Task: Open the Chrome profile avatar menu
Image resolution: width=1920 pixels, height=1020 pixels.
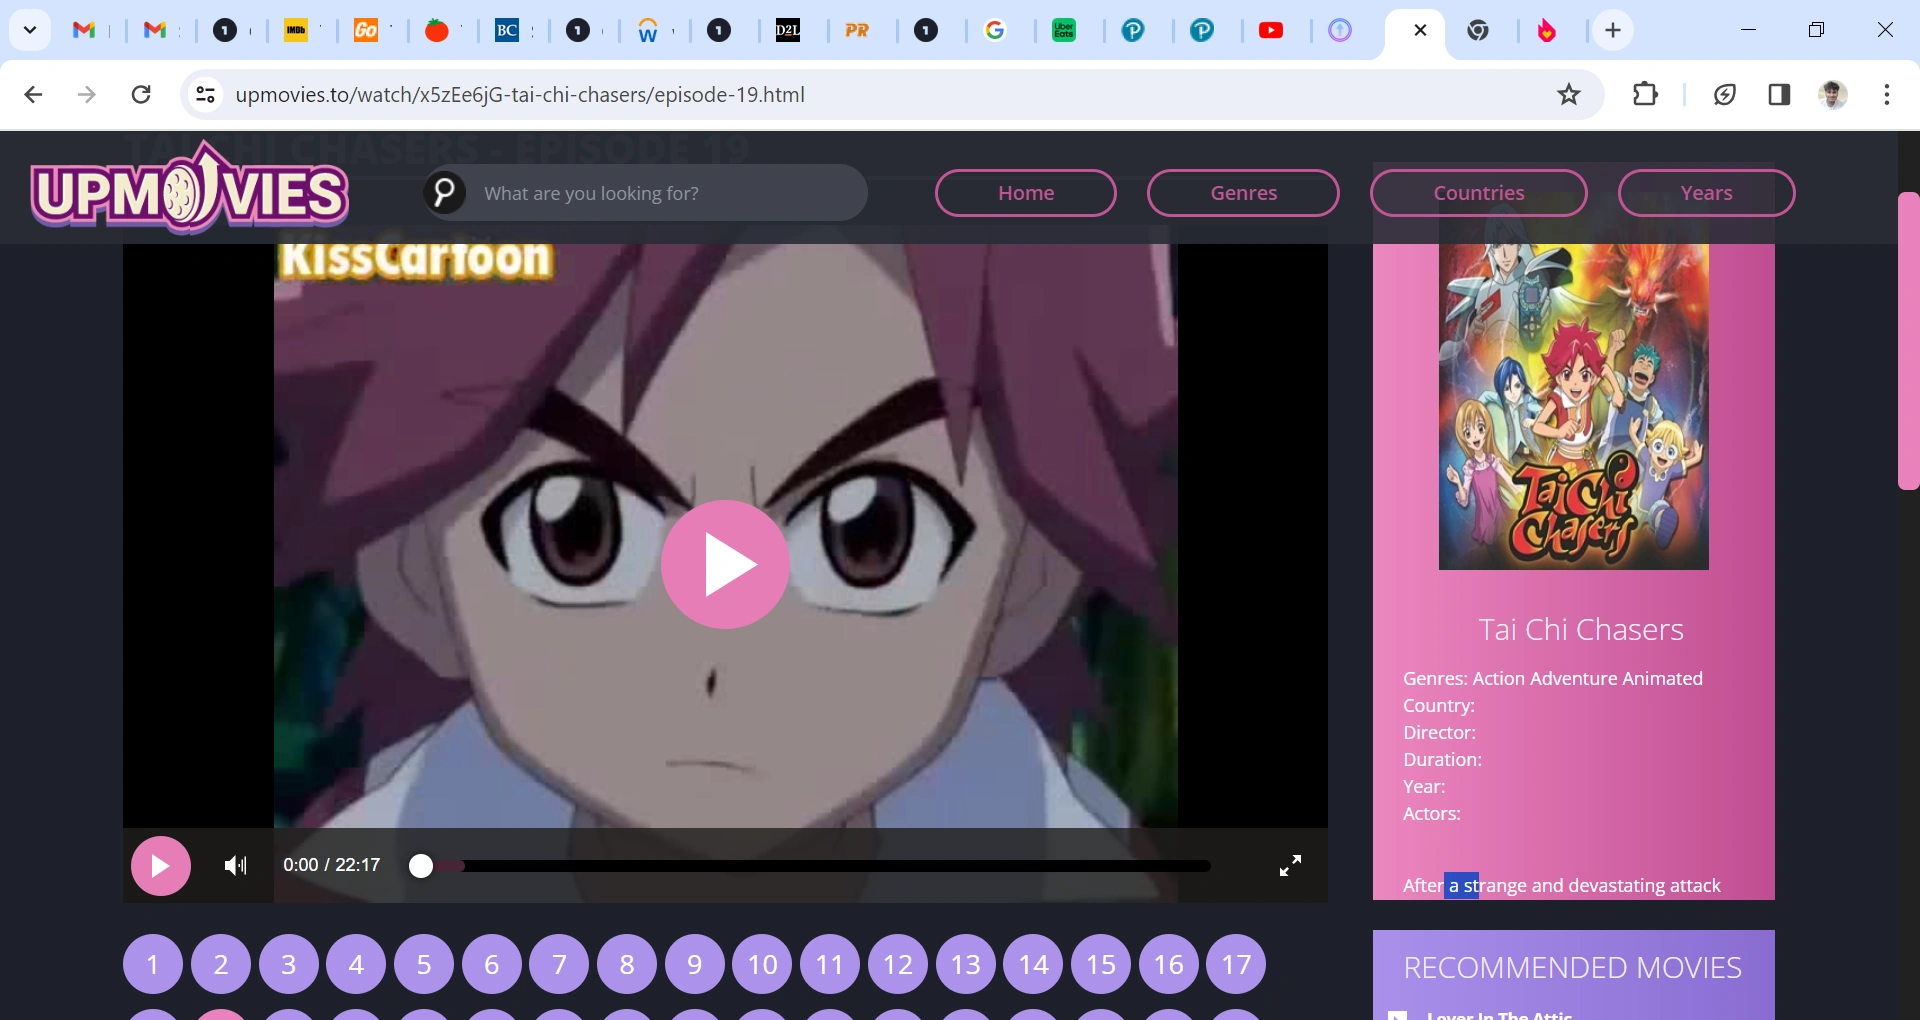Action: (x=1833, y=94)
